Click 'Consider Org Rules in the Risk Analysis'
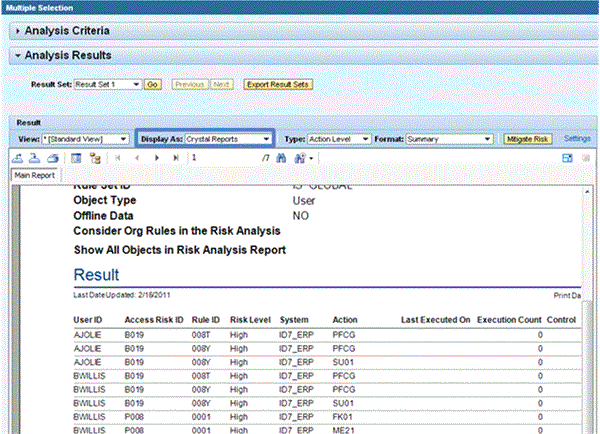 (177, 231)
